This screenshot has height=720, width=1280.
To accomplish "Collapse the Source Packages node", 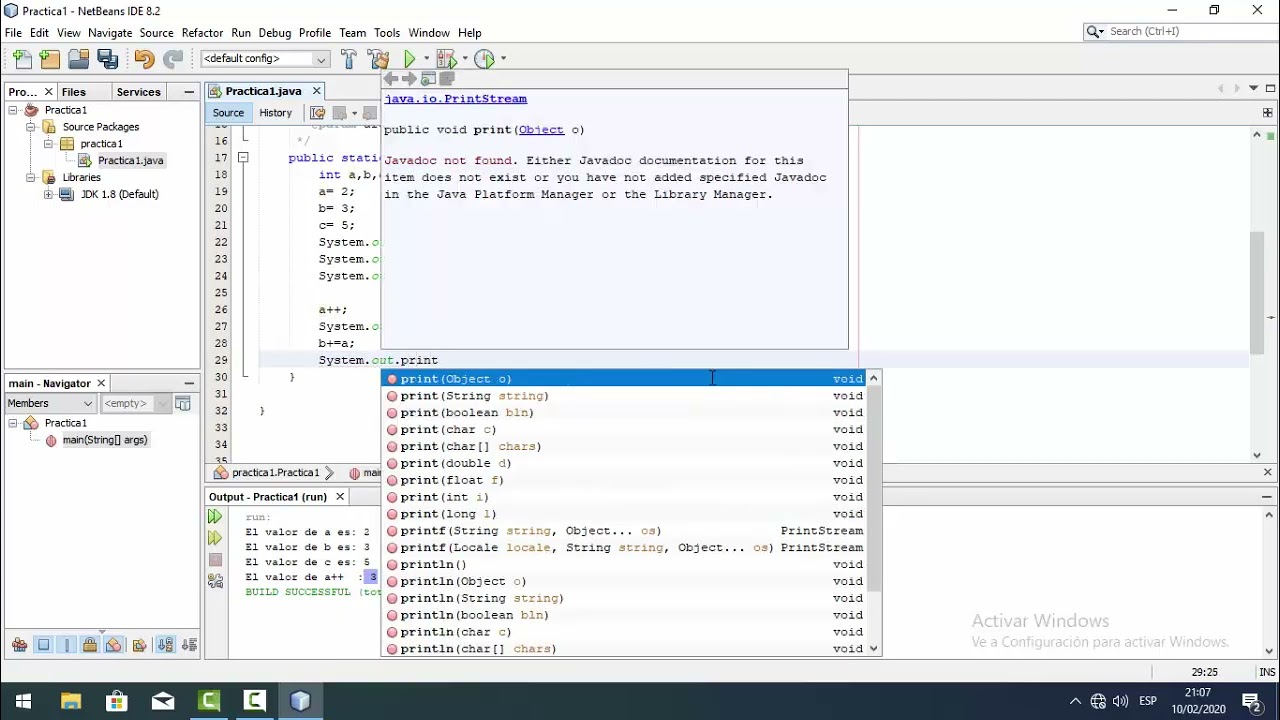I will [x=31, y=127].
